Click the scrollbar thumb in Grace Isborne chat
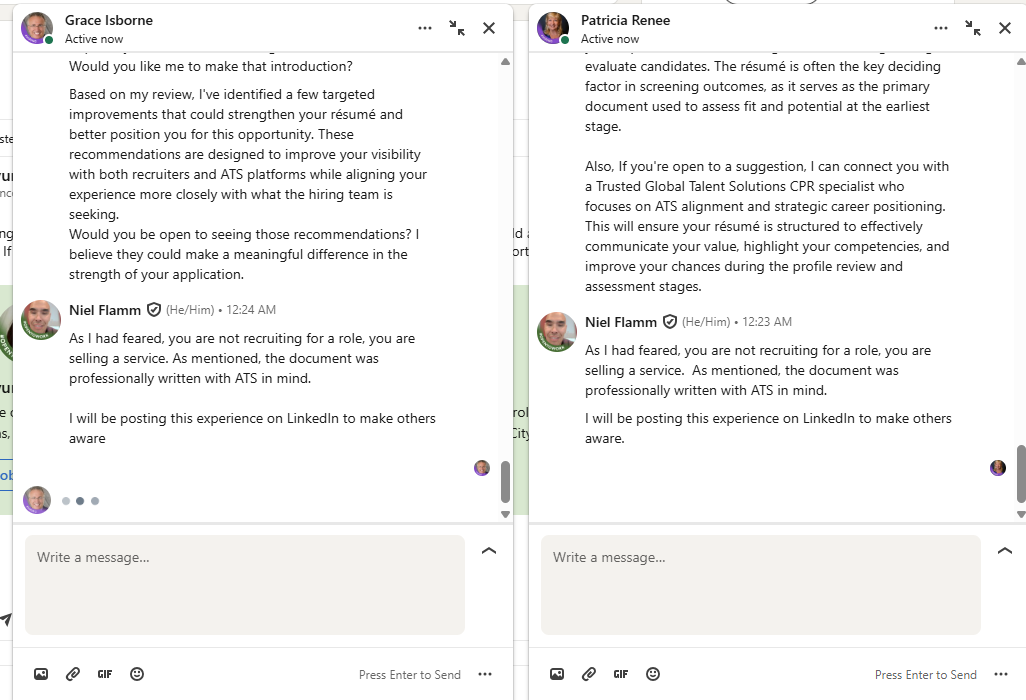The width and height of the screenshot is (1026, 700). 505,481
